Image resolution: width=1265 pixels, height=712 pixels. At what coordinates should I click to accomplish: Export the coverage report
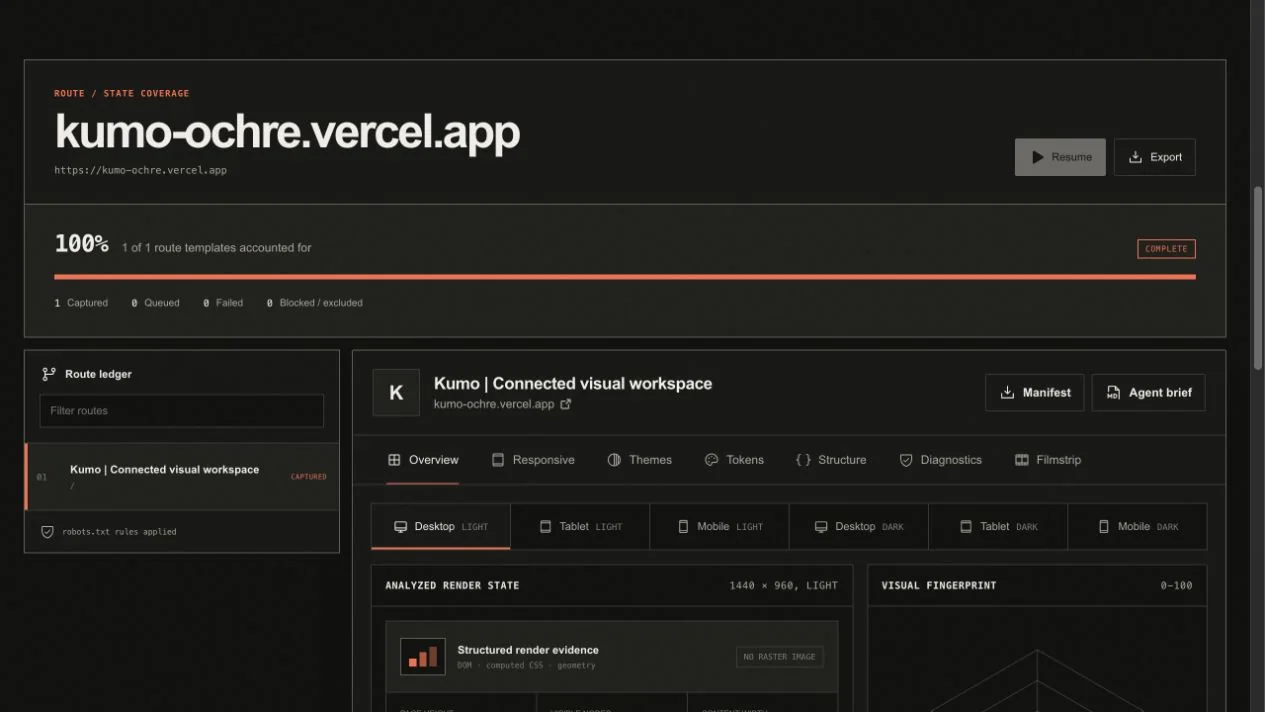point(1155,157)
